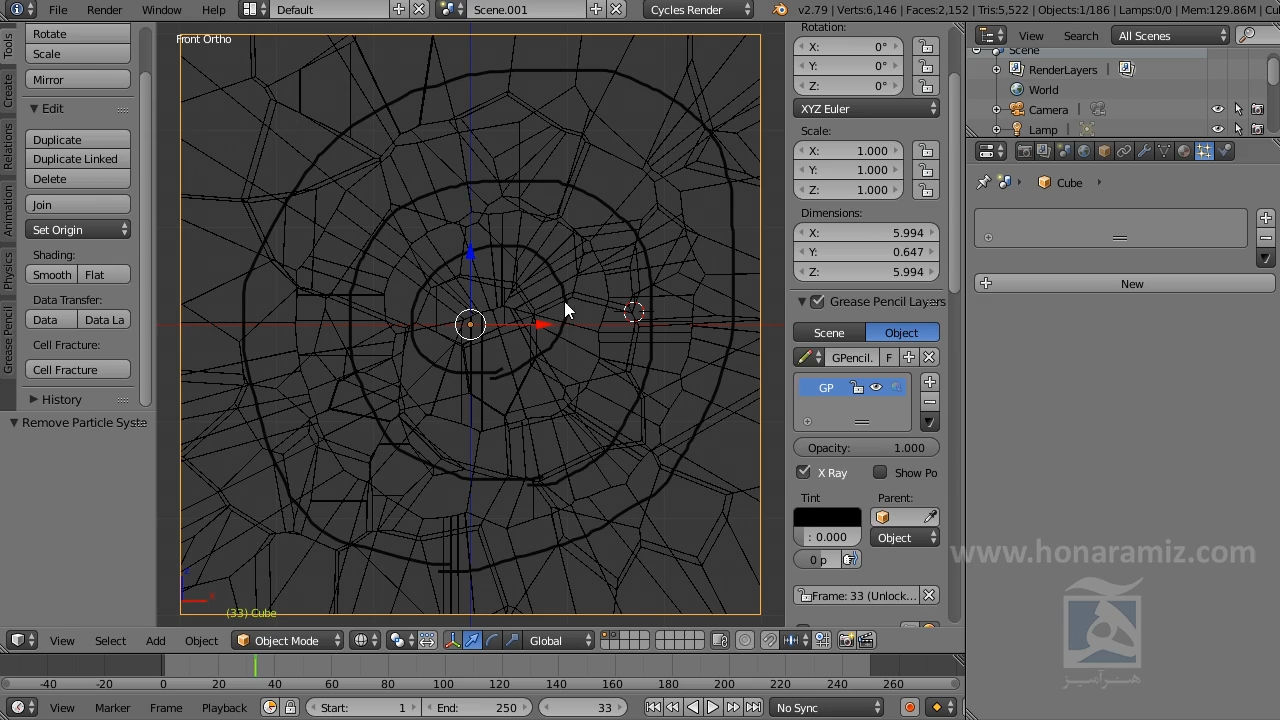Open the Render Layers properties tab icon
Viewport: 1280px width, 720px height.
pos(1044,151)
